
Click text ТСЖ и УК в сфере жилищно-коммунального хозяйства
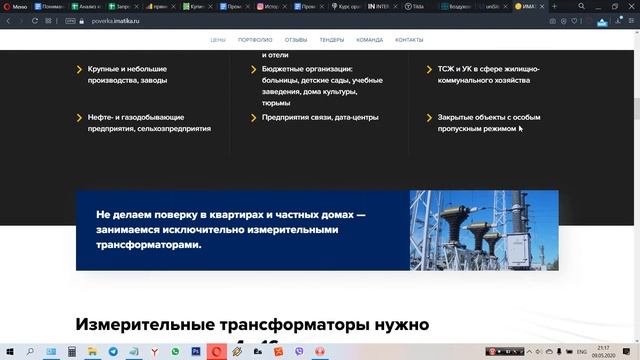pos(488,75)
